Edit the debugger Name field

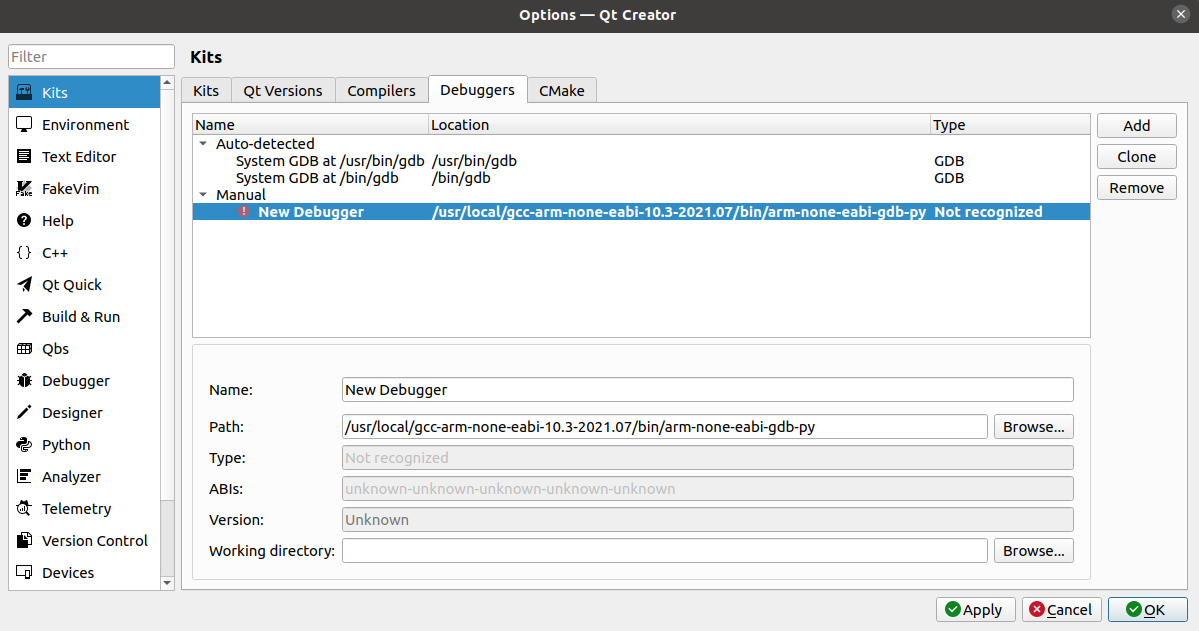707,389
